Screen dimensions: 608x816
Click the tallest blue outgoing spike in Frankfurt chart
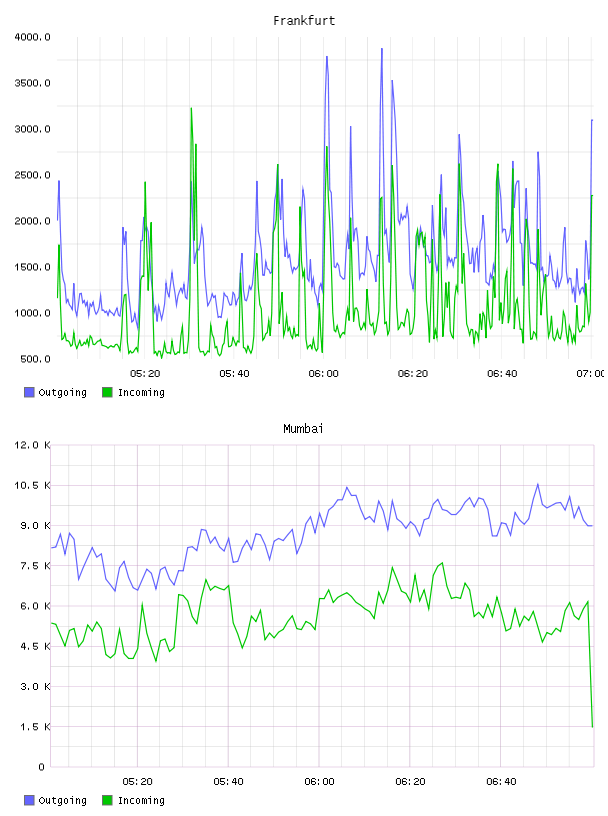click(382, 50)
